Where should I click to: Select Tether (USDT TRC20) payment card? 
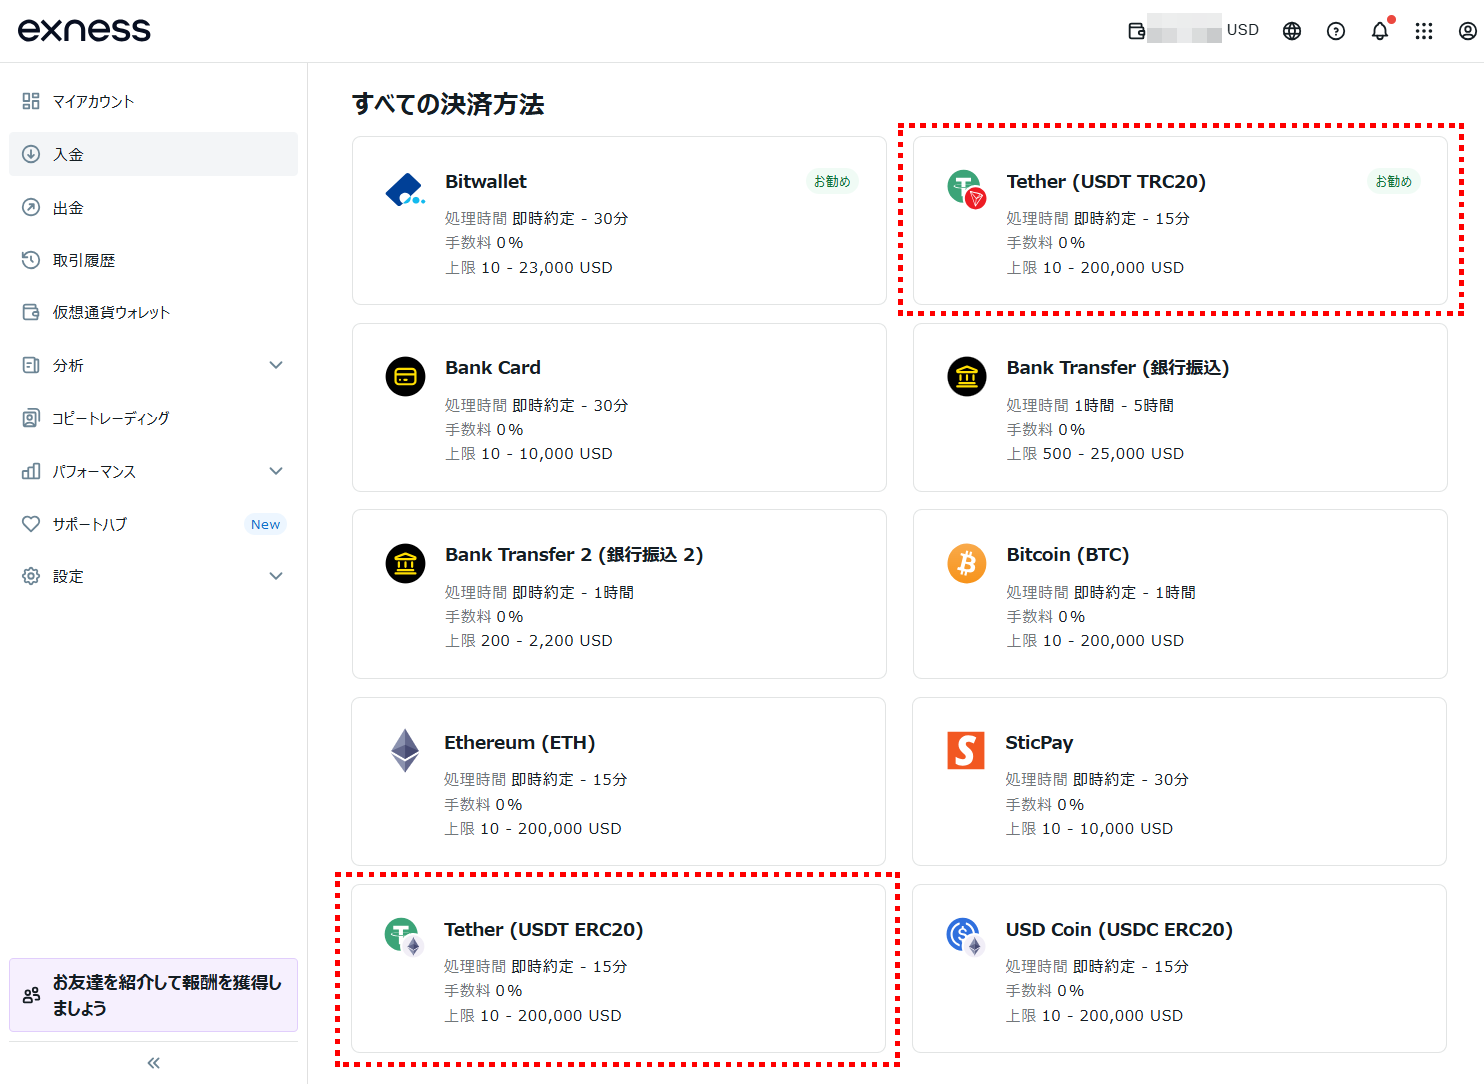[1180, 221]
